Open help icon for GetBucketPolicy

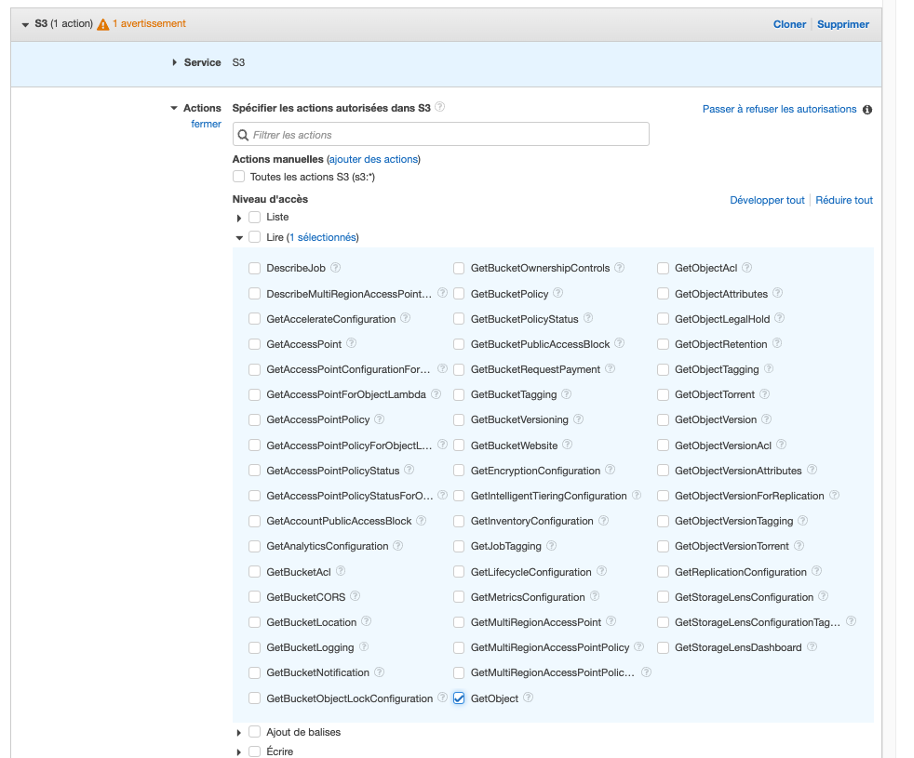point(558,293)
